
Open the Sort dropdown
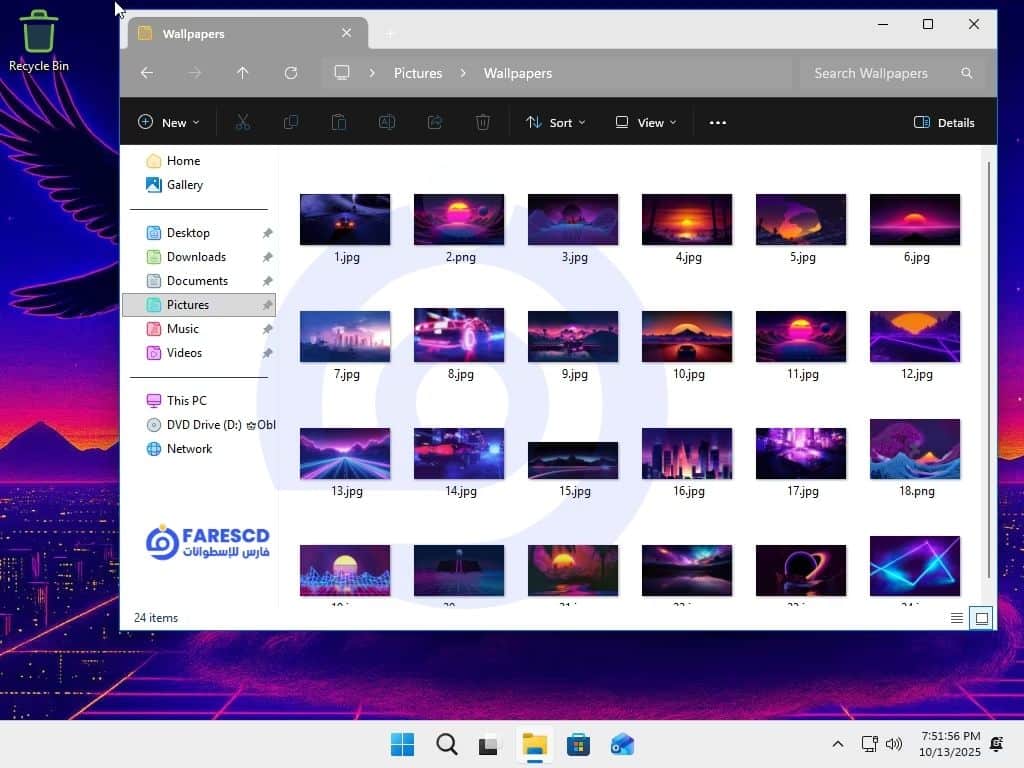click(x=556, y=123)
